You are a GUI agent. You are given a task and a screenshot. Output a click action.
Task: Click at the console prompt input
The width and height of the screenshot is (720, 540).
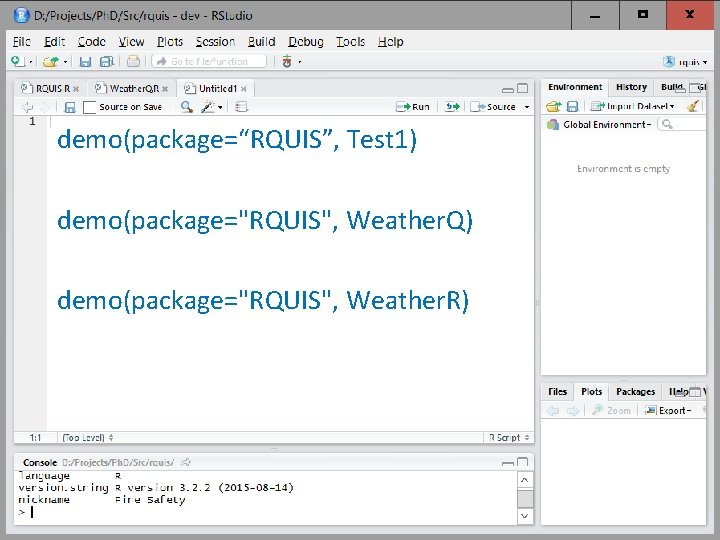pyautogui.click(x=266, y=512)
